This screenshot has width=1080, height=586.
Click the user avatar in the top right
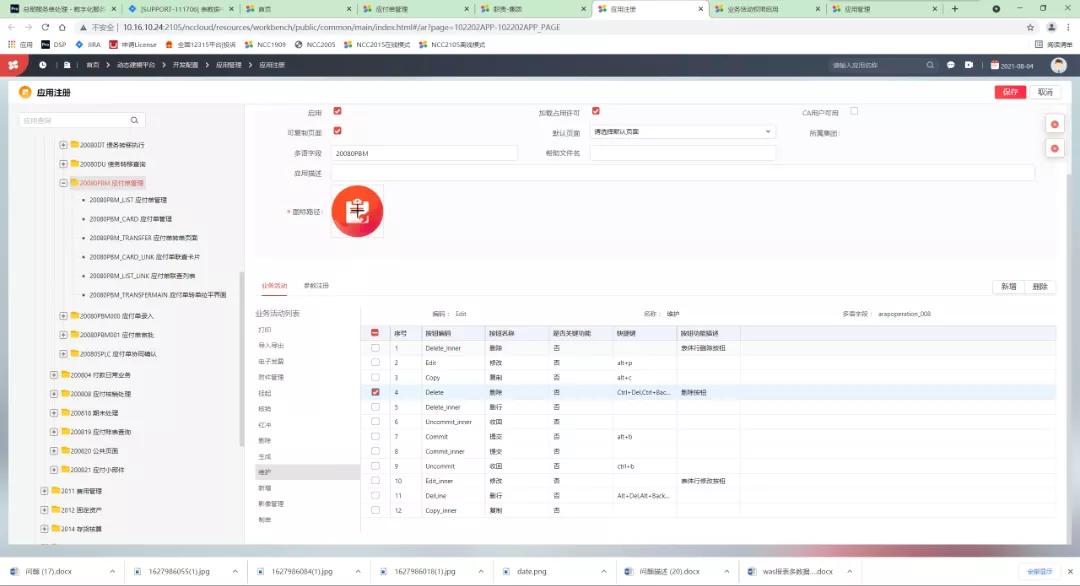(x=1058, y=65)
